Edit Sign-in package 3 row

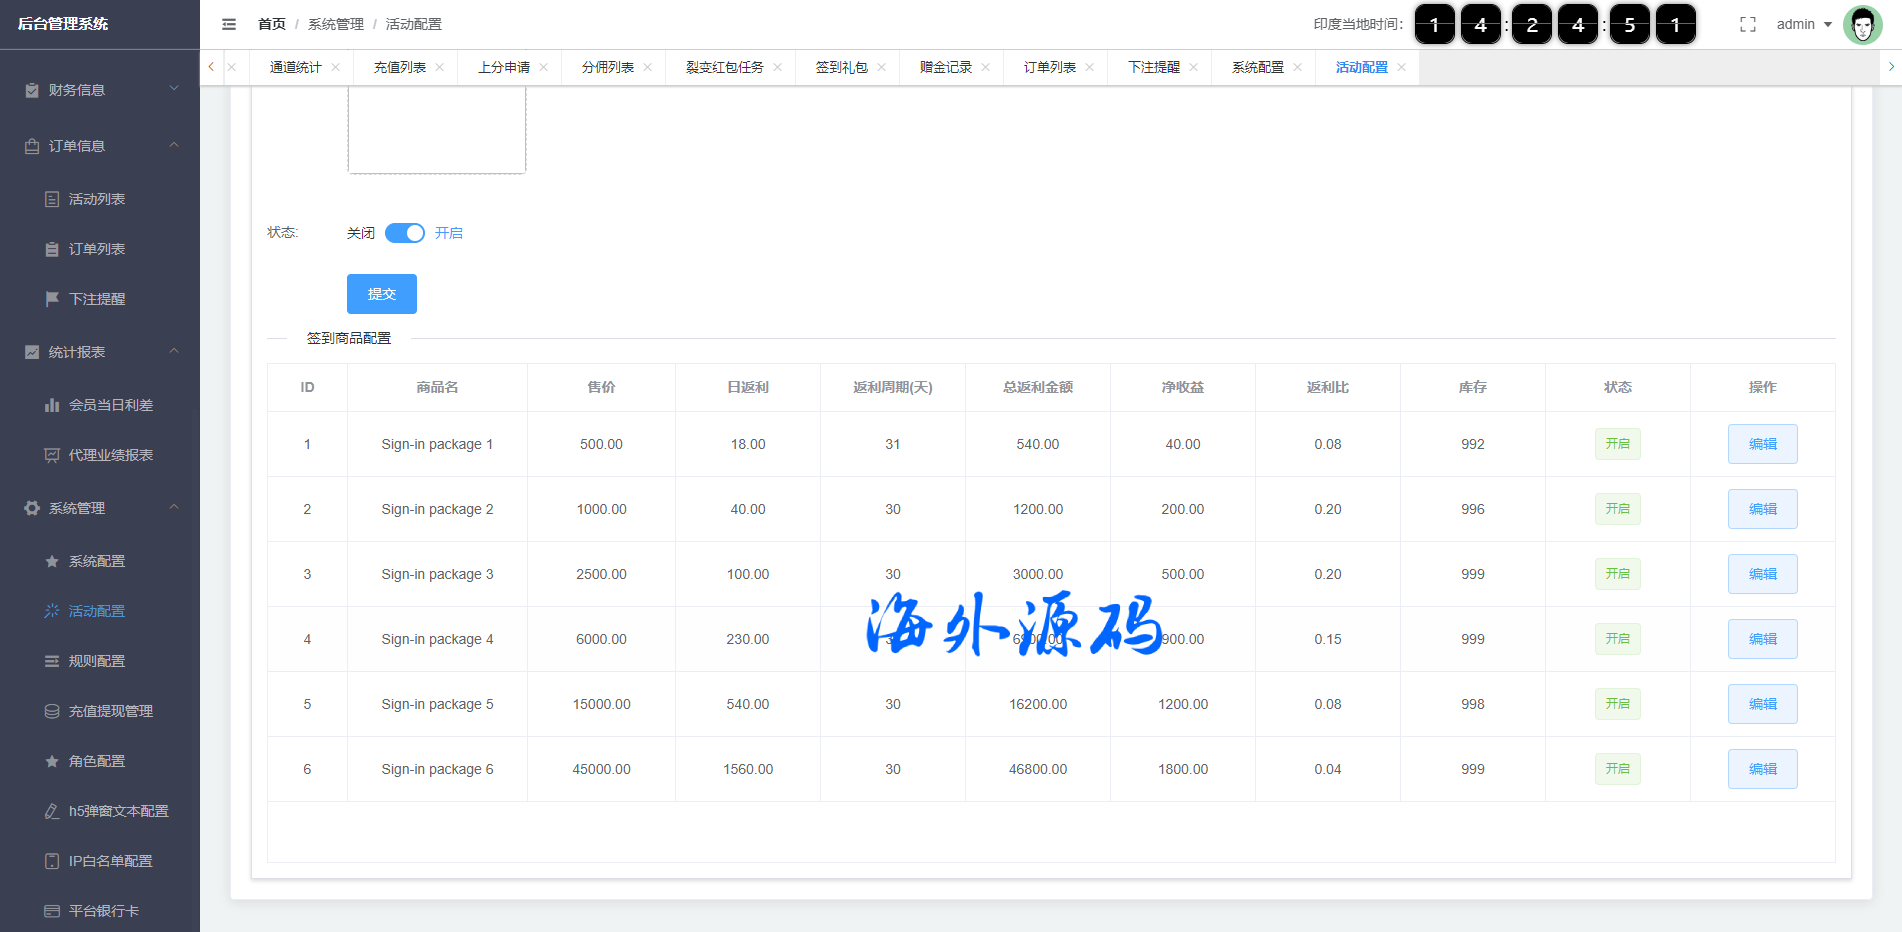click(1762, 574)
